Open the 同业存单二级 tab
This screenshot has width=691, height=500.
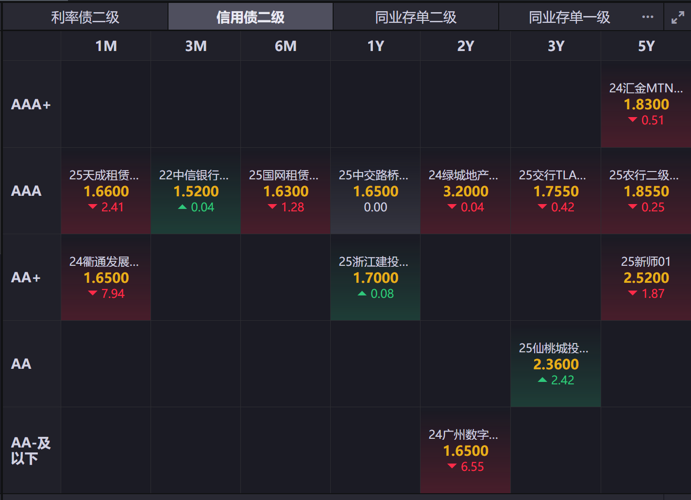click(x=416, y=17)
